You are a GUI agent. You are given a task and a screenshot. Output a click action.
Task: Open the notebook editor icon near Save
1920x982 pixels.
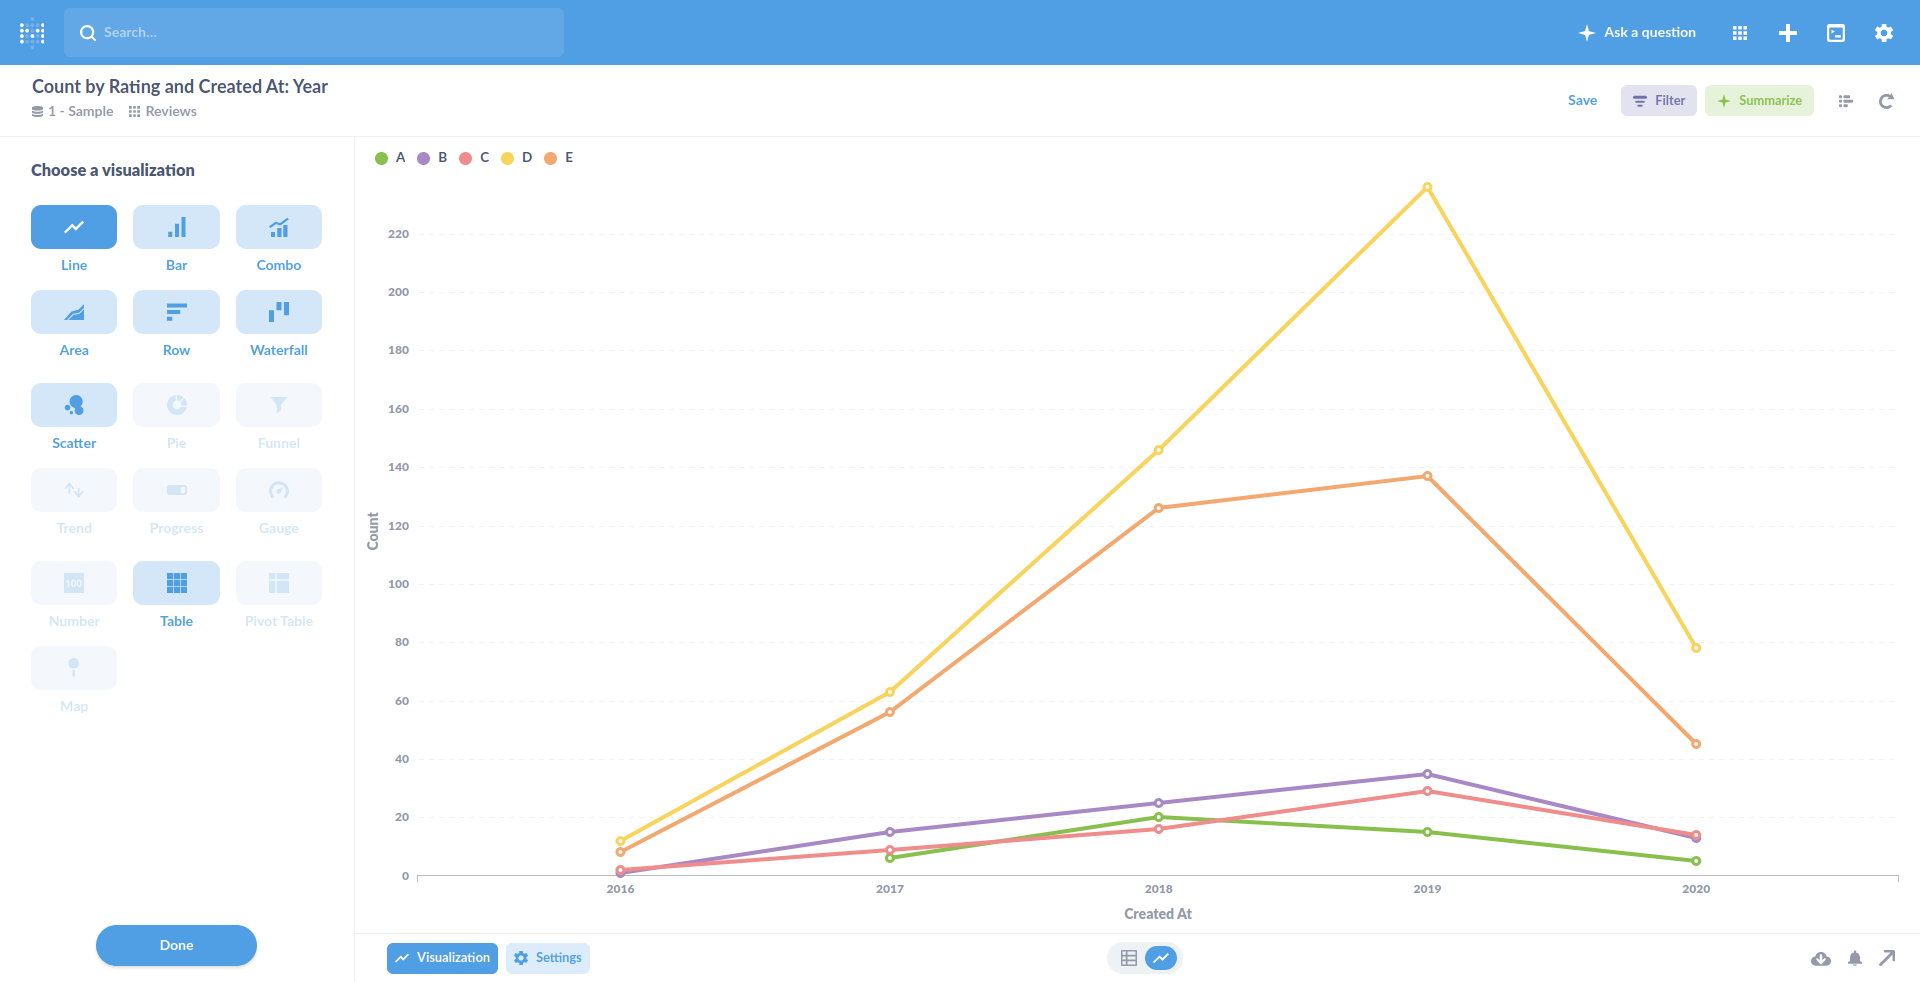click(x=1845, y=101)
